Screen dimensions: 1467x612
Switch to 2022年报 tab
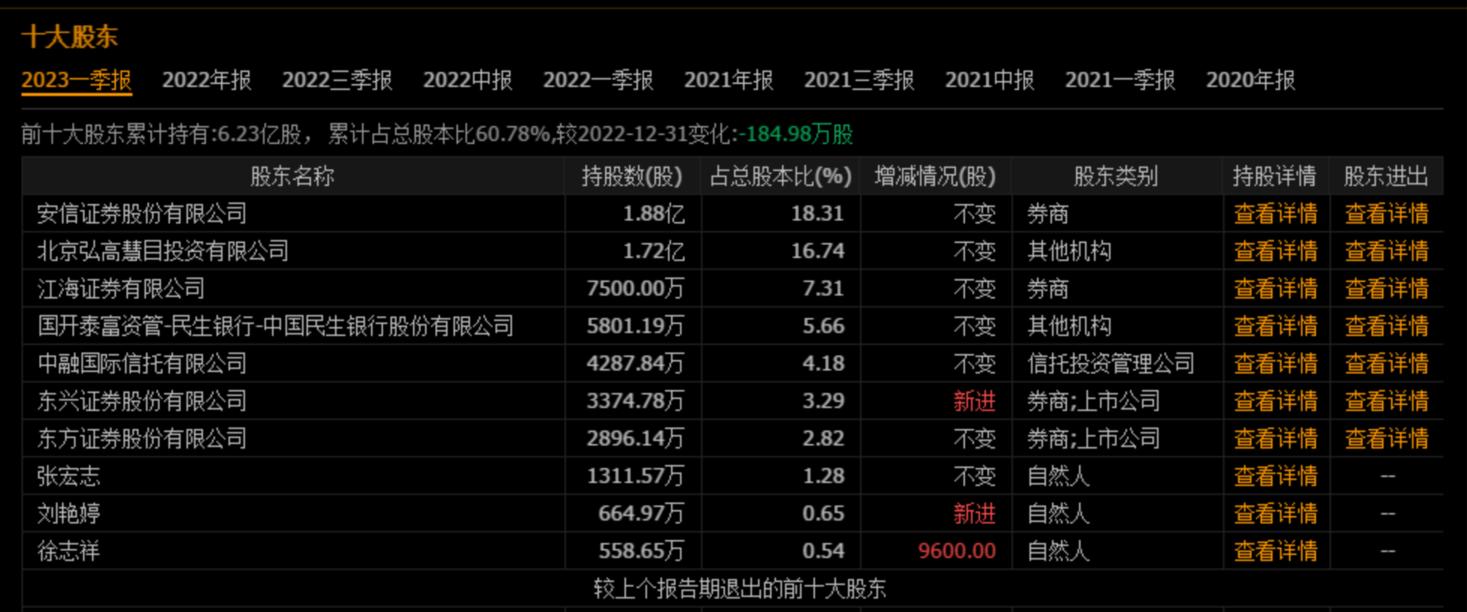point(207,80)
